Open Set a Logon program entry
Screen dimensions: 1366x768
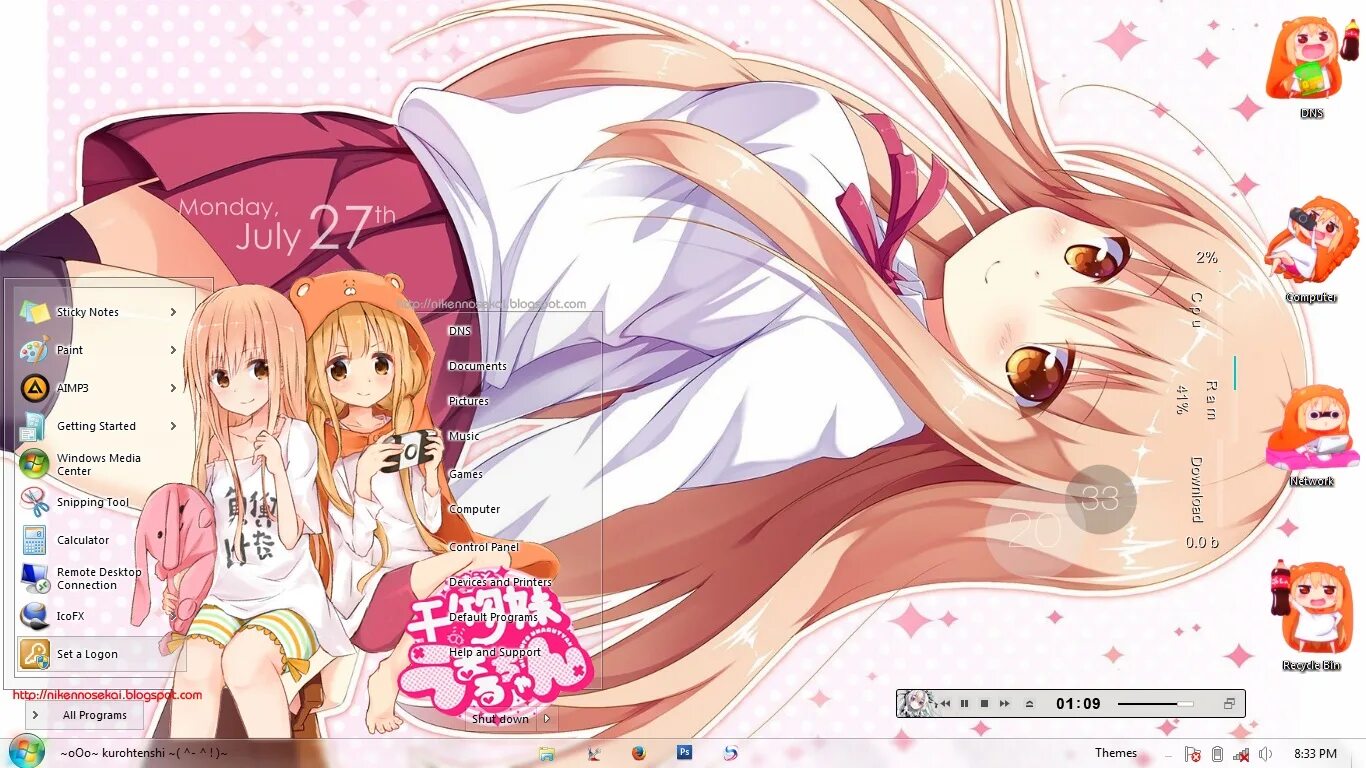(x=100, y=654)
